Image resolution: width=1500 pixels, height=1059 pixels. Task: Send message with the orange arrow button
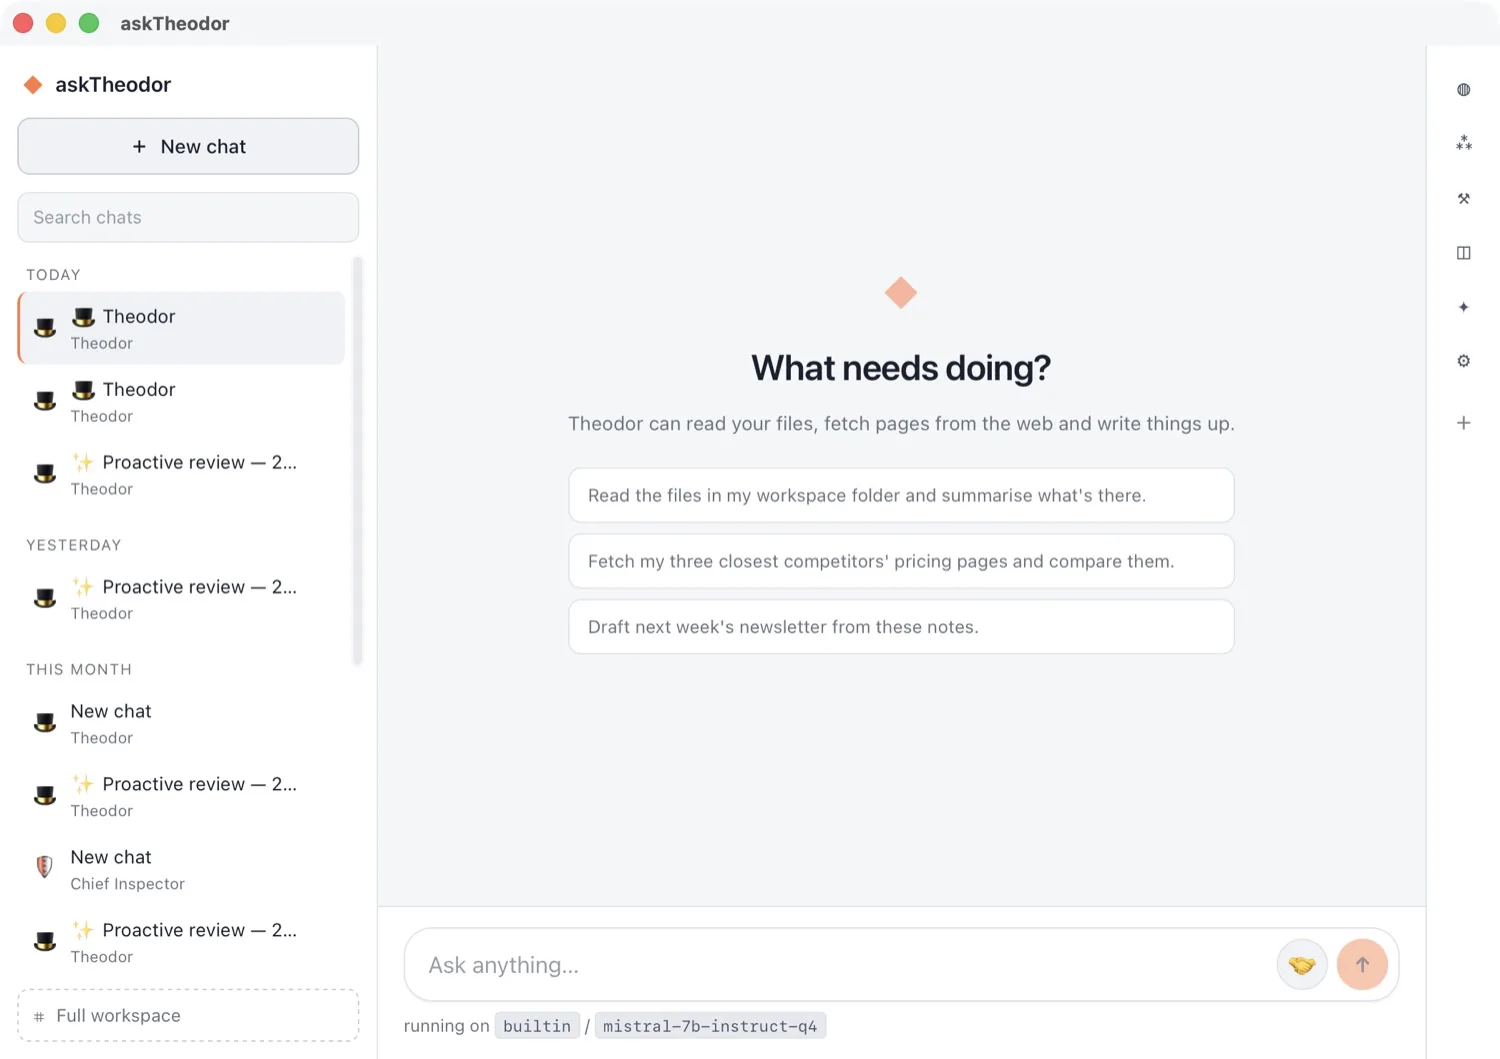[1362, 965]
